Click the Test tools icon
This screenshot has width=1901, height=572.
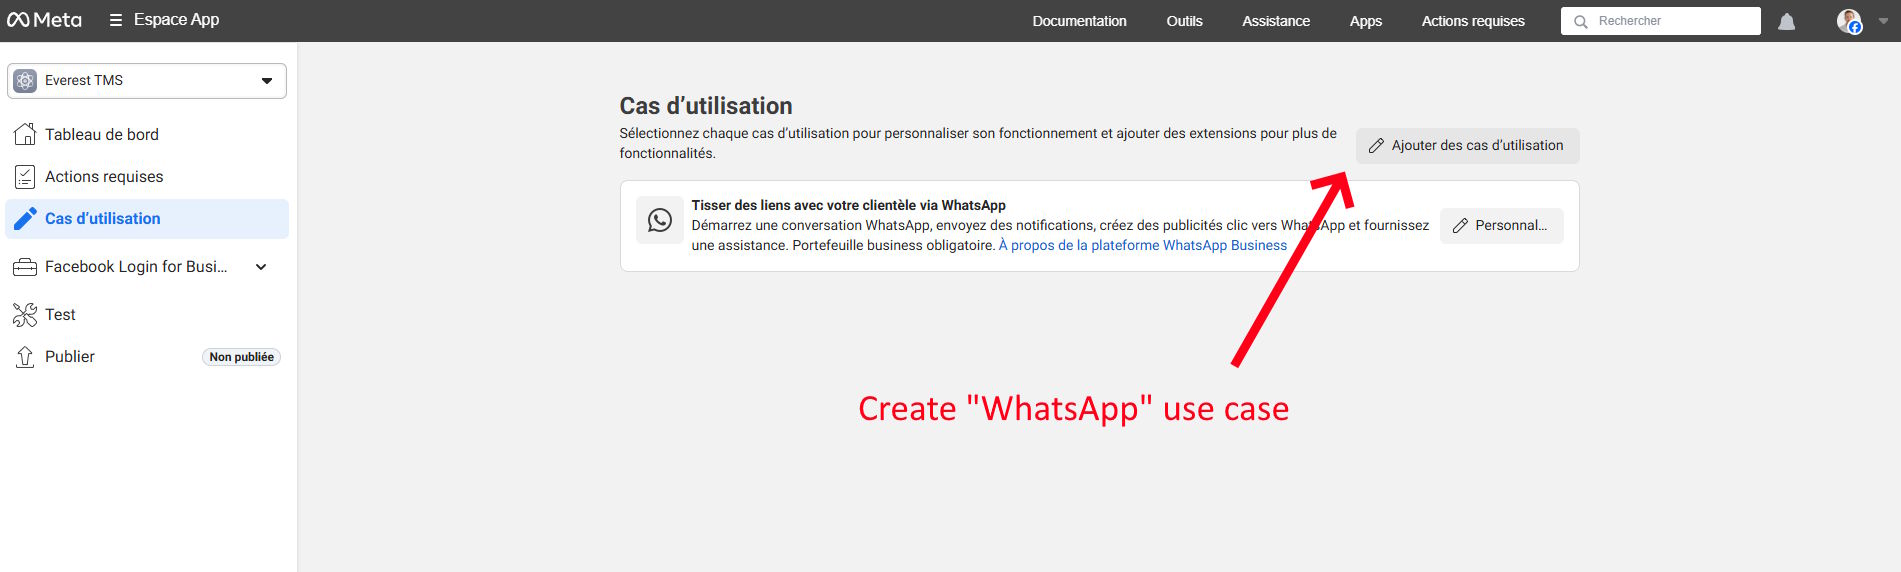point(25,315)
